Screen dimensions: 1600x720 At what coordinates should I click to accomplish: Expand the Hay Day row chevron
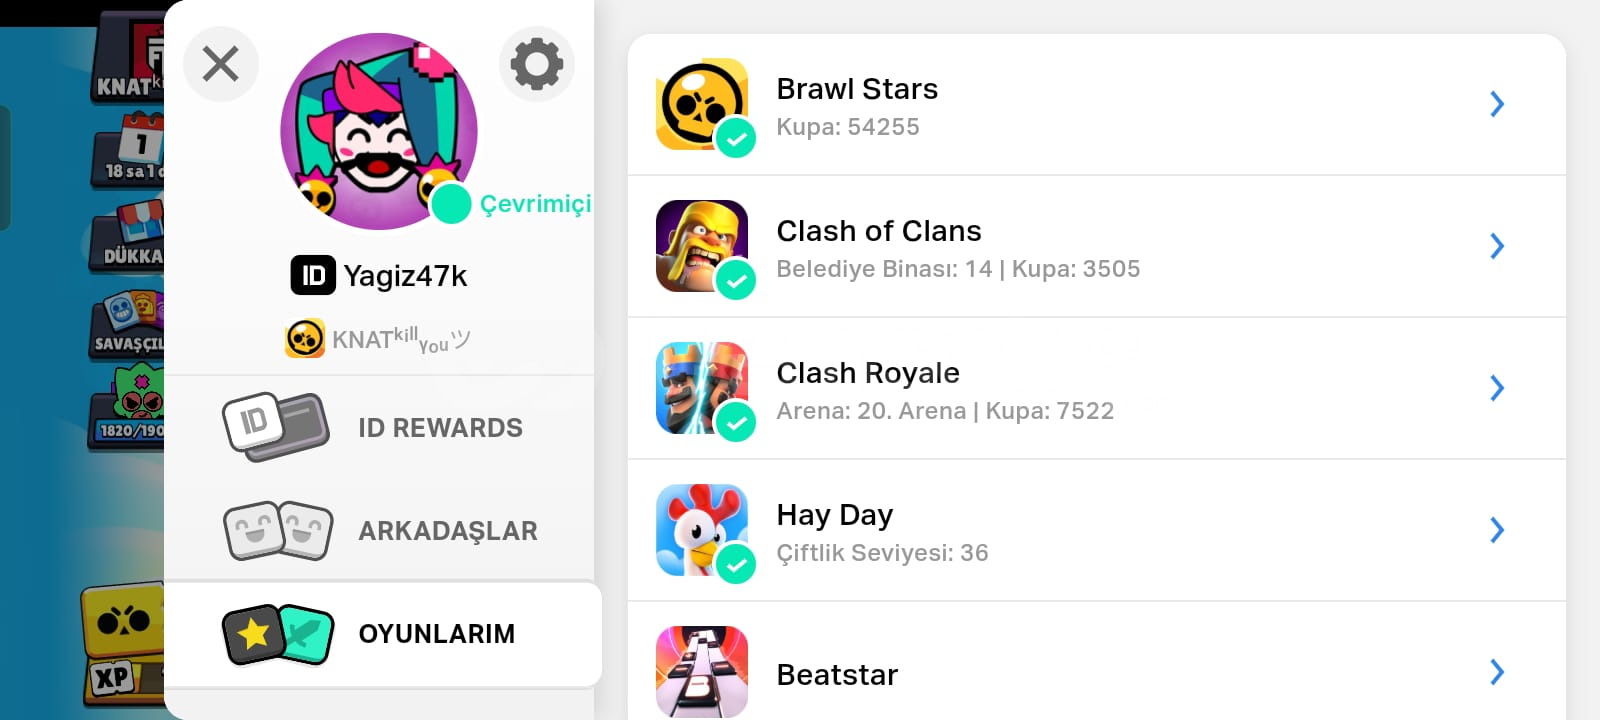pyautogui.click(x=1497, y=530)
